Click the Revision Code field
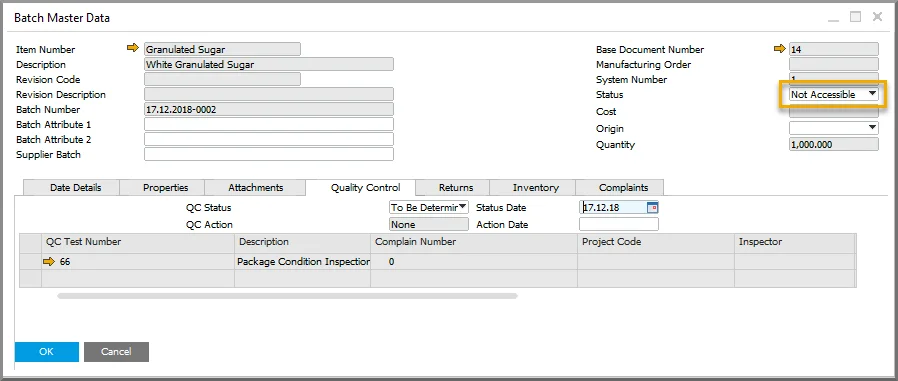Image resolution: width=898 pixels, height=381 pixels. pyautogui.click(x=222, y=79)
